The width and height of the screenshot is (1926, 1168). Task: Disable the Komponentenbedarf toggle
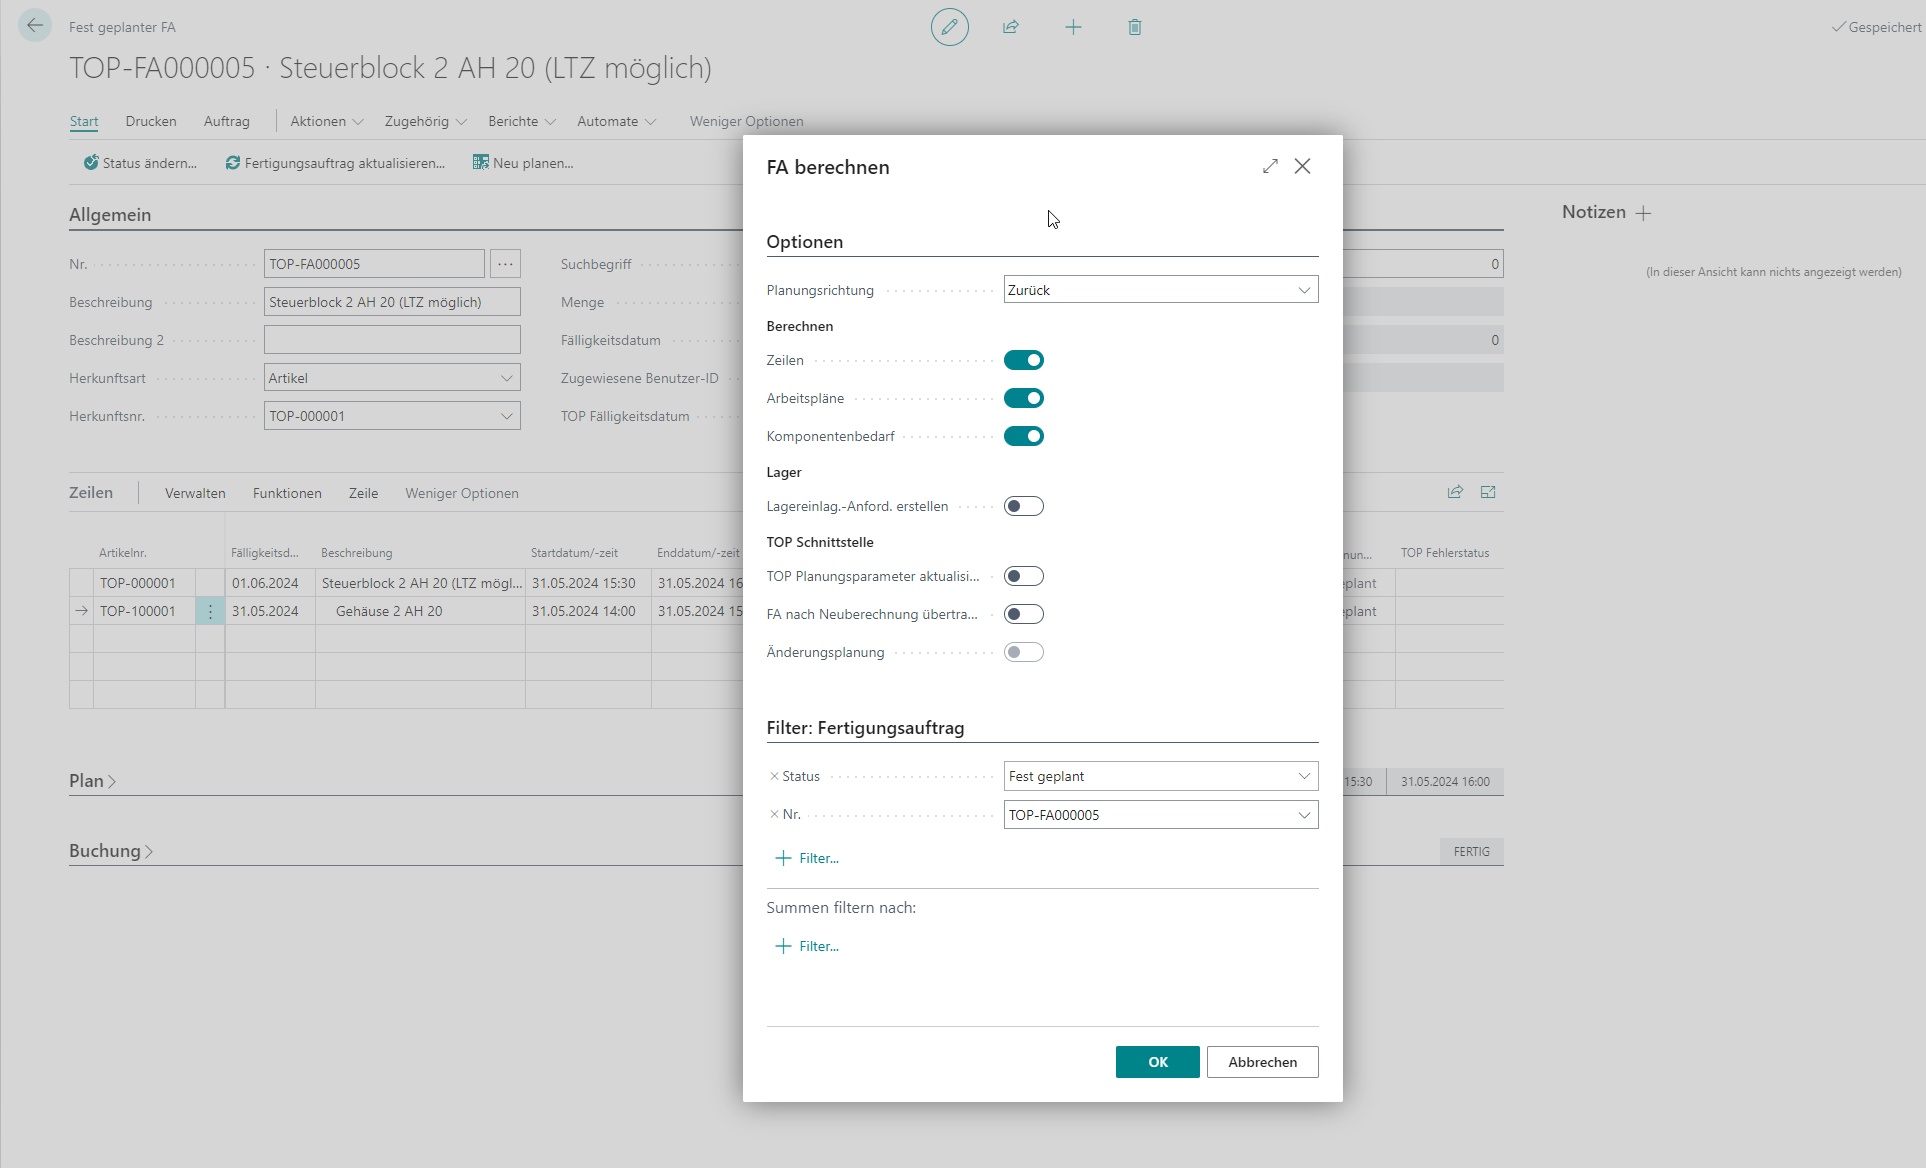(x=1023, y=436)
